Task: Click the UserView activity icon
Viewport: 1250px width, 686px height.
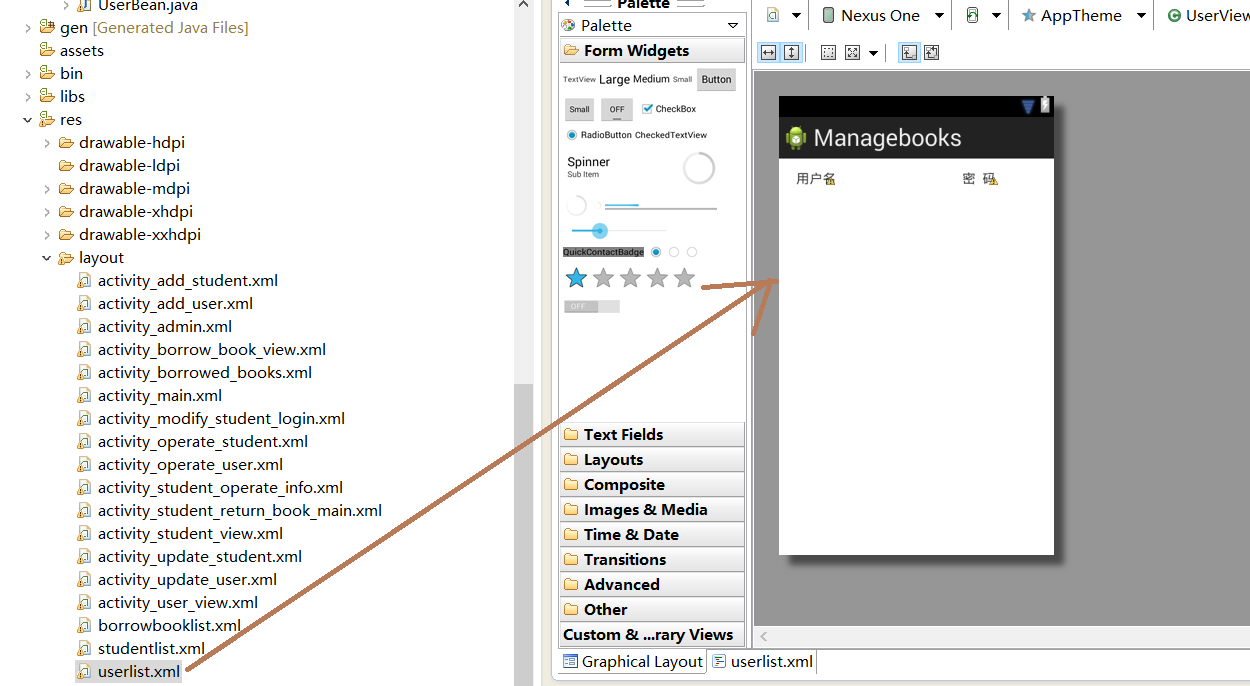Action: 1174,16
